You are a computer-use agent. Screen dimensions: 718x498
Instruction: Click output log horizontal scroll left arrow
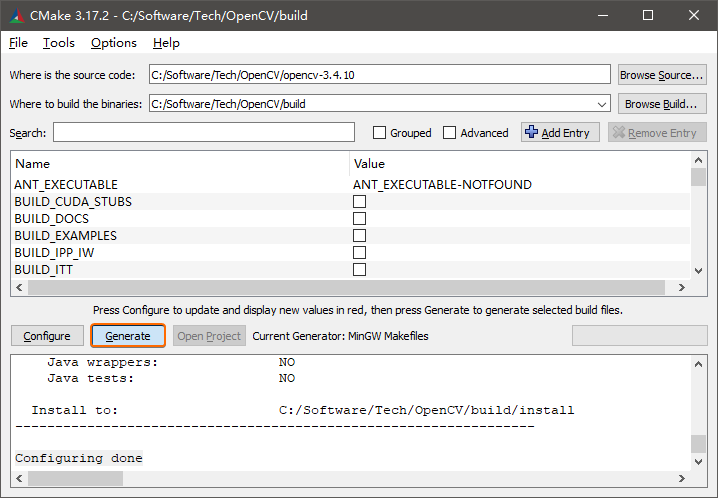click(19, 478)
